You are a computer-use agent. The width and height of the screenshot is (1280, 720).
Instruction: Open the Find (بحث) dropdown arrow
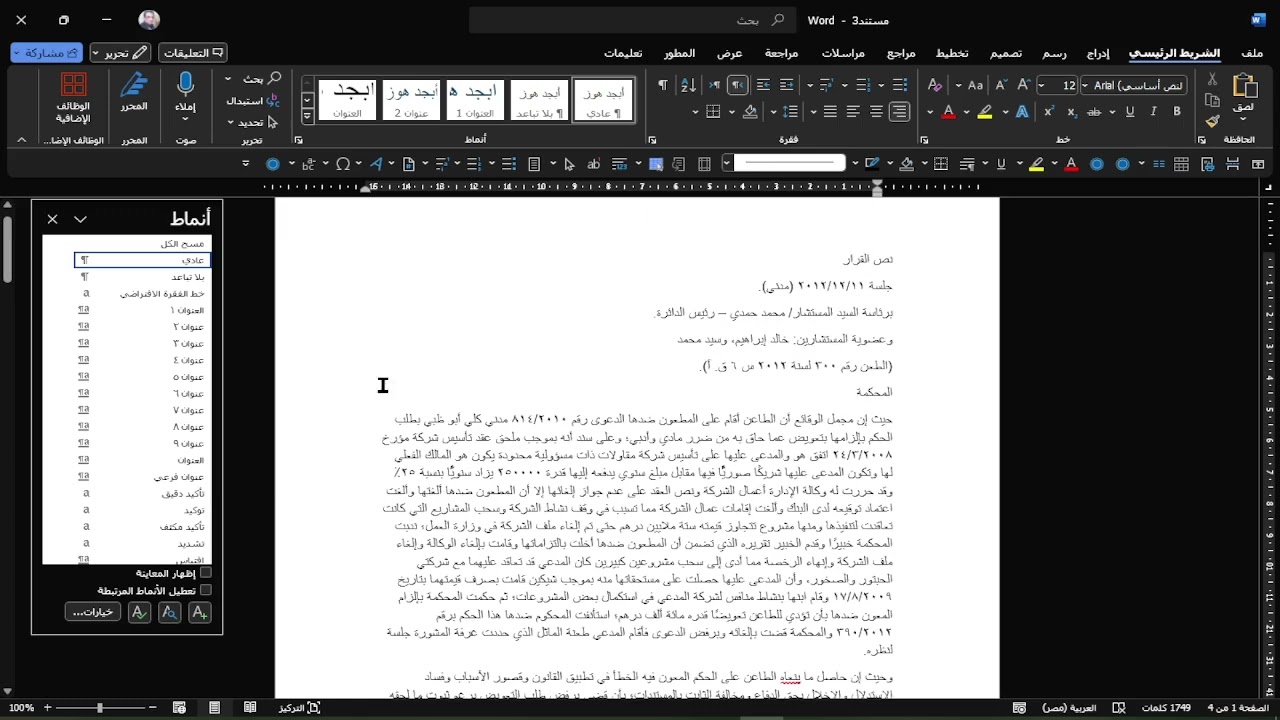point(228,79)
